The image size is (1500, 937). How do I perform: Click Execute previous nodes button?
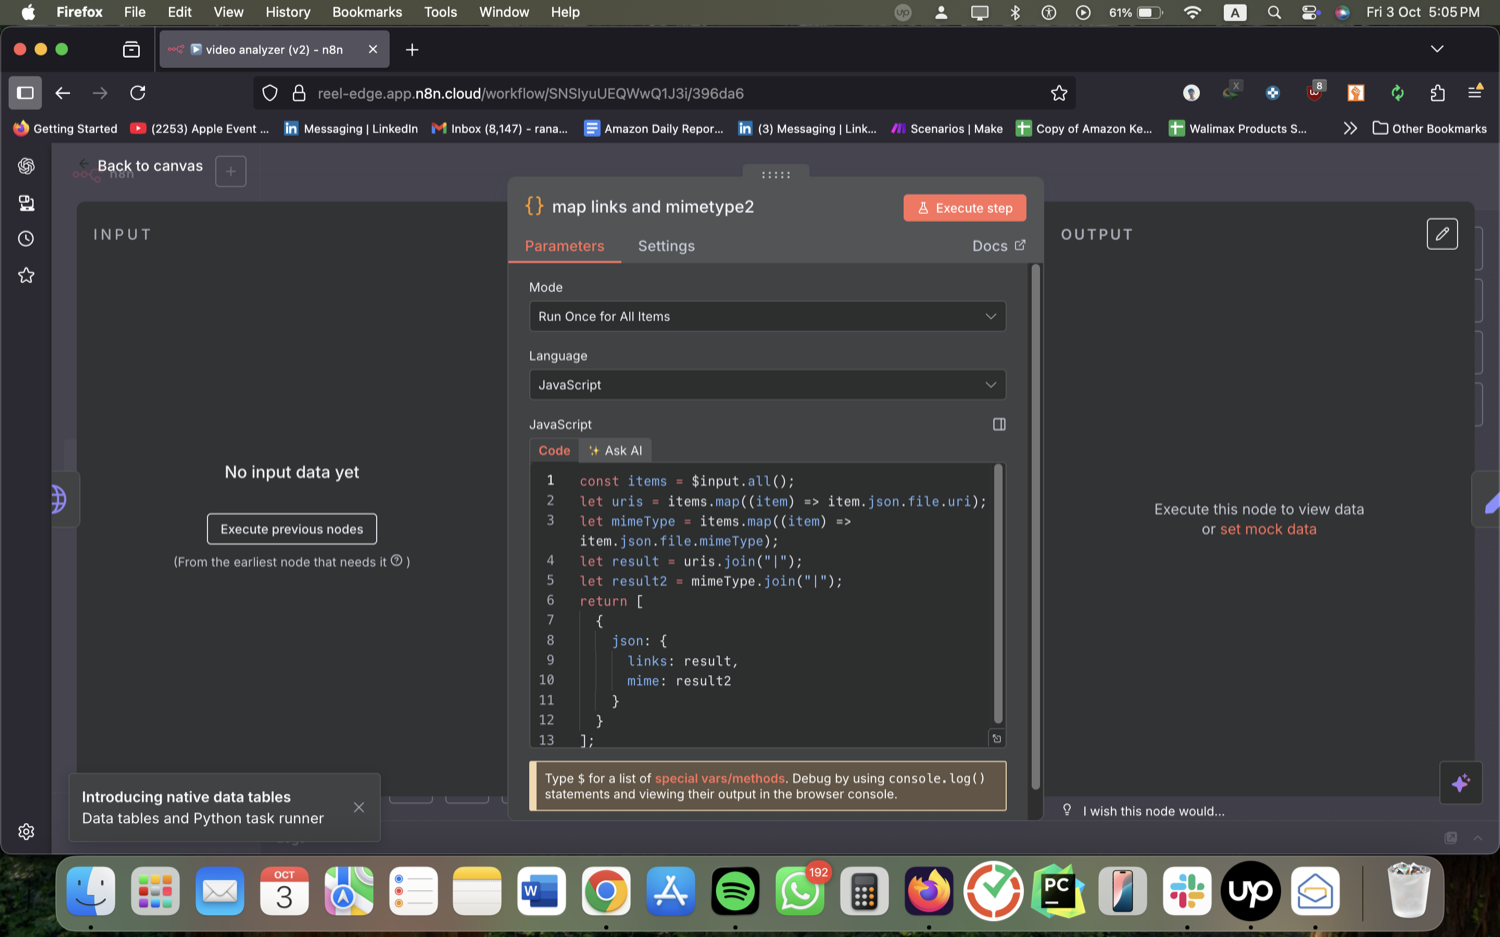292,529
